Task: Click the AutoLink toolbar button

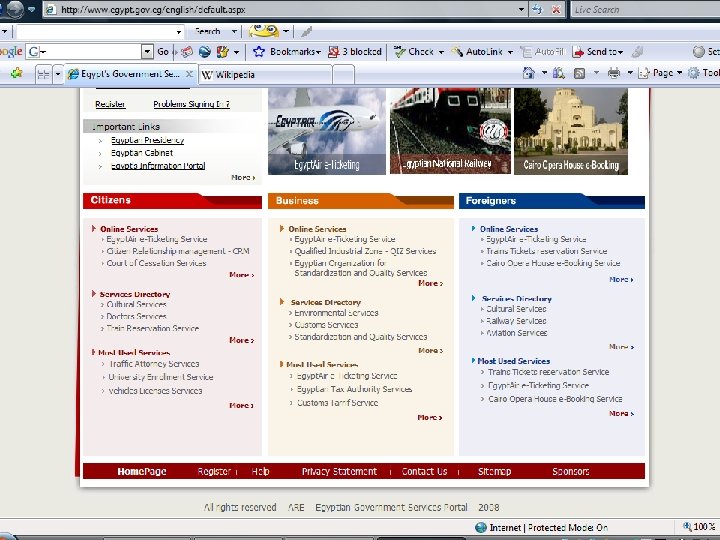Action: tap(478, 52)
